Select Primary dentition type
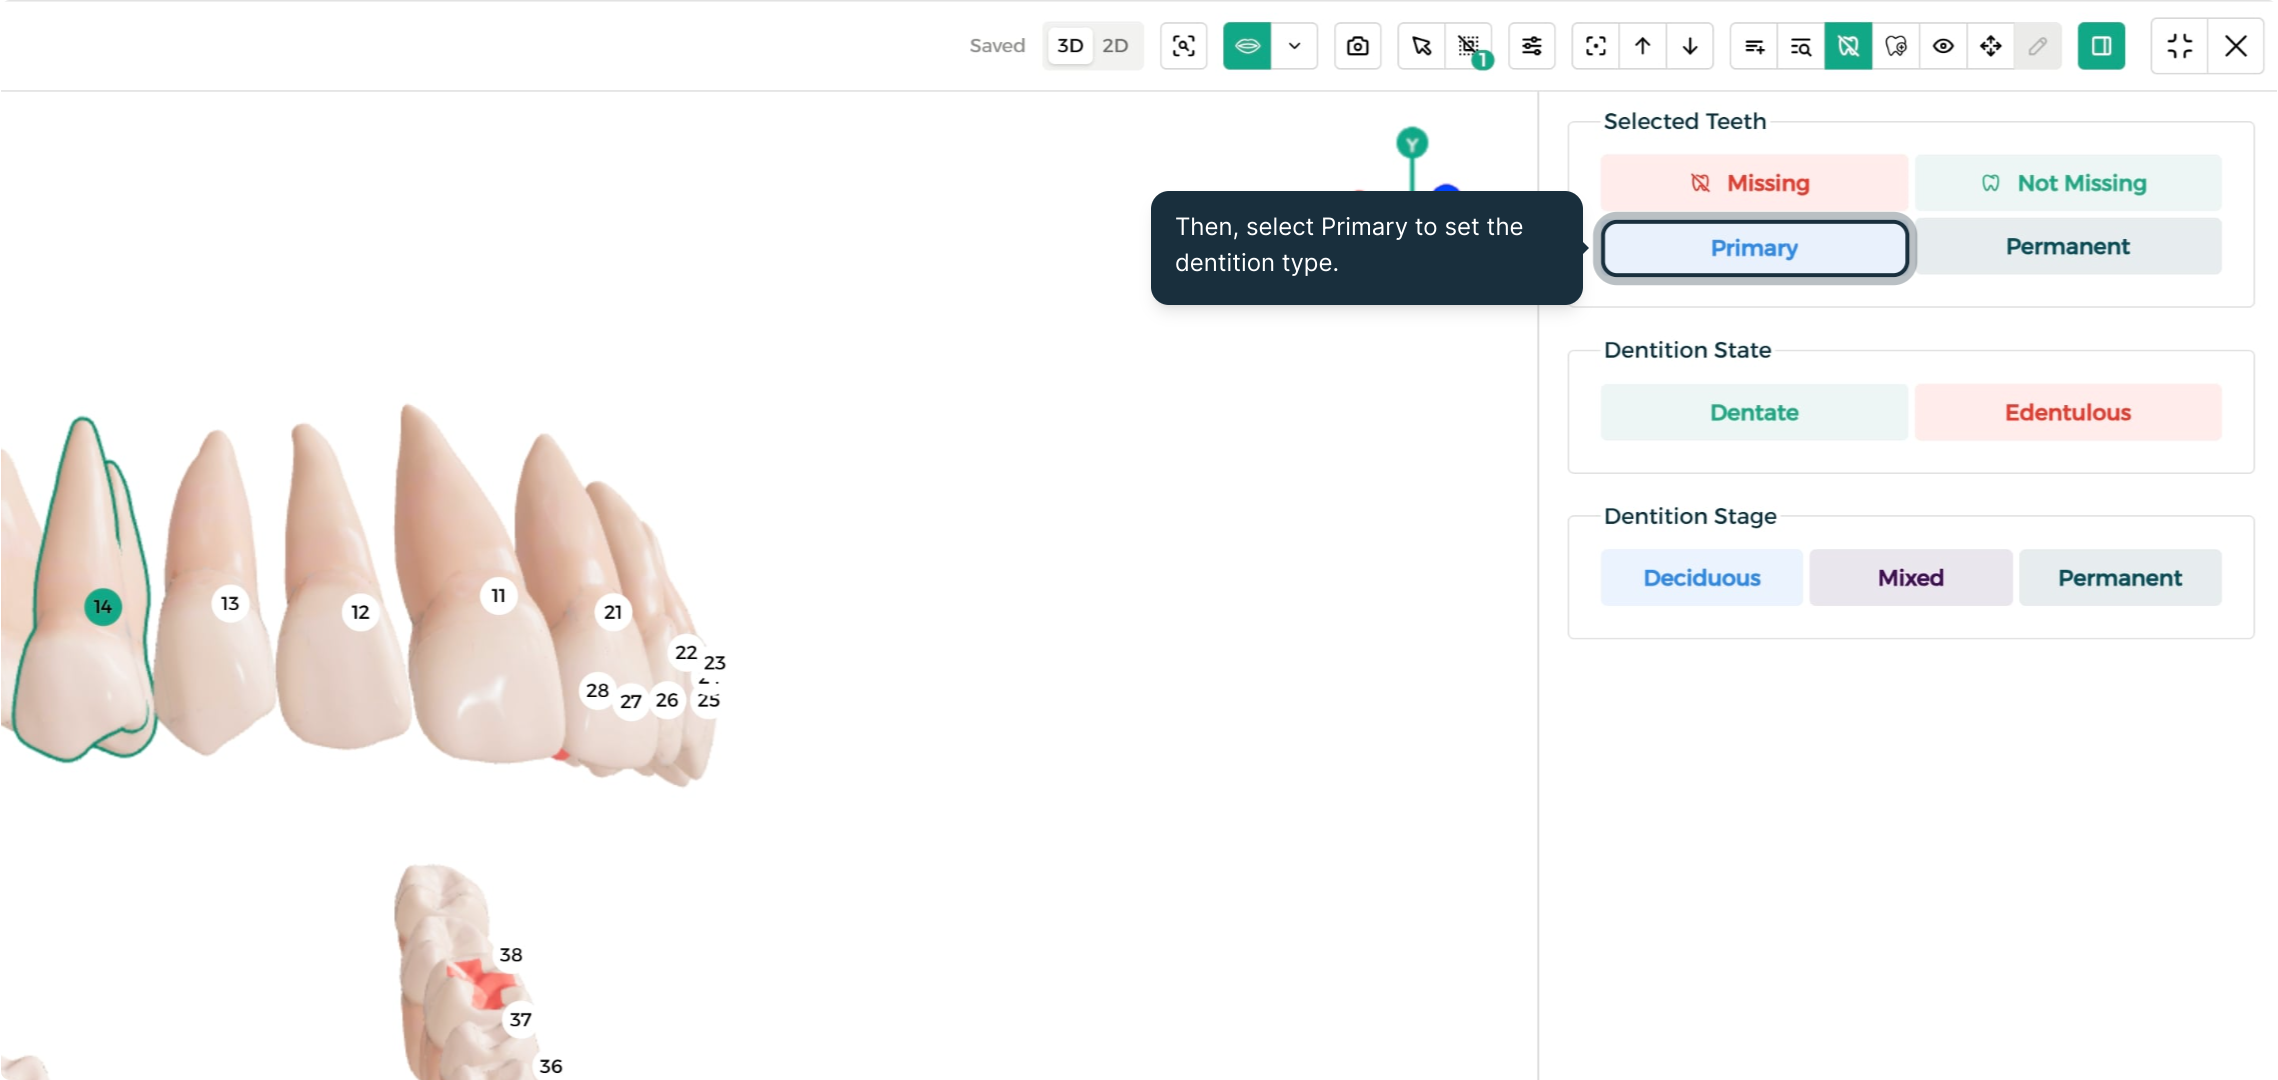Screen dimensions: 2278x1080 [x=1754, y=248]
